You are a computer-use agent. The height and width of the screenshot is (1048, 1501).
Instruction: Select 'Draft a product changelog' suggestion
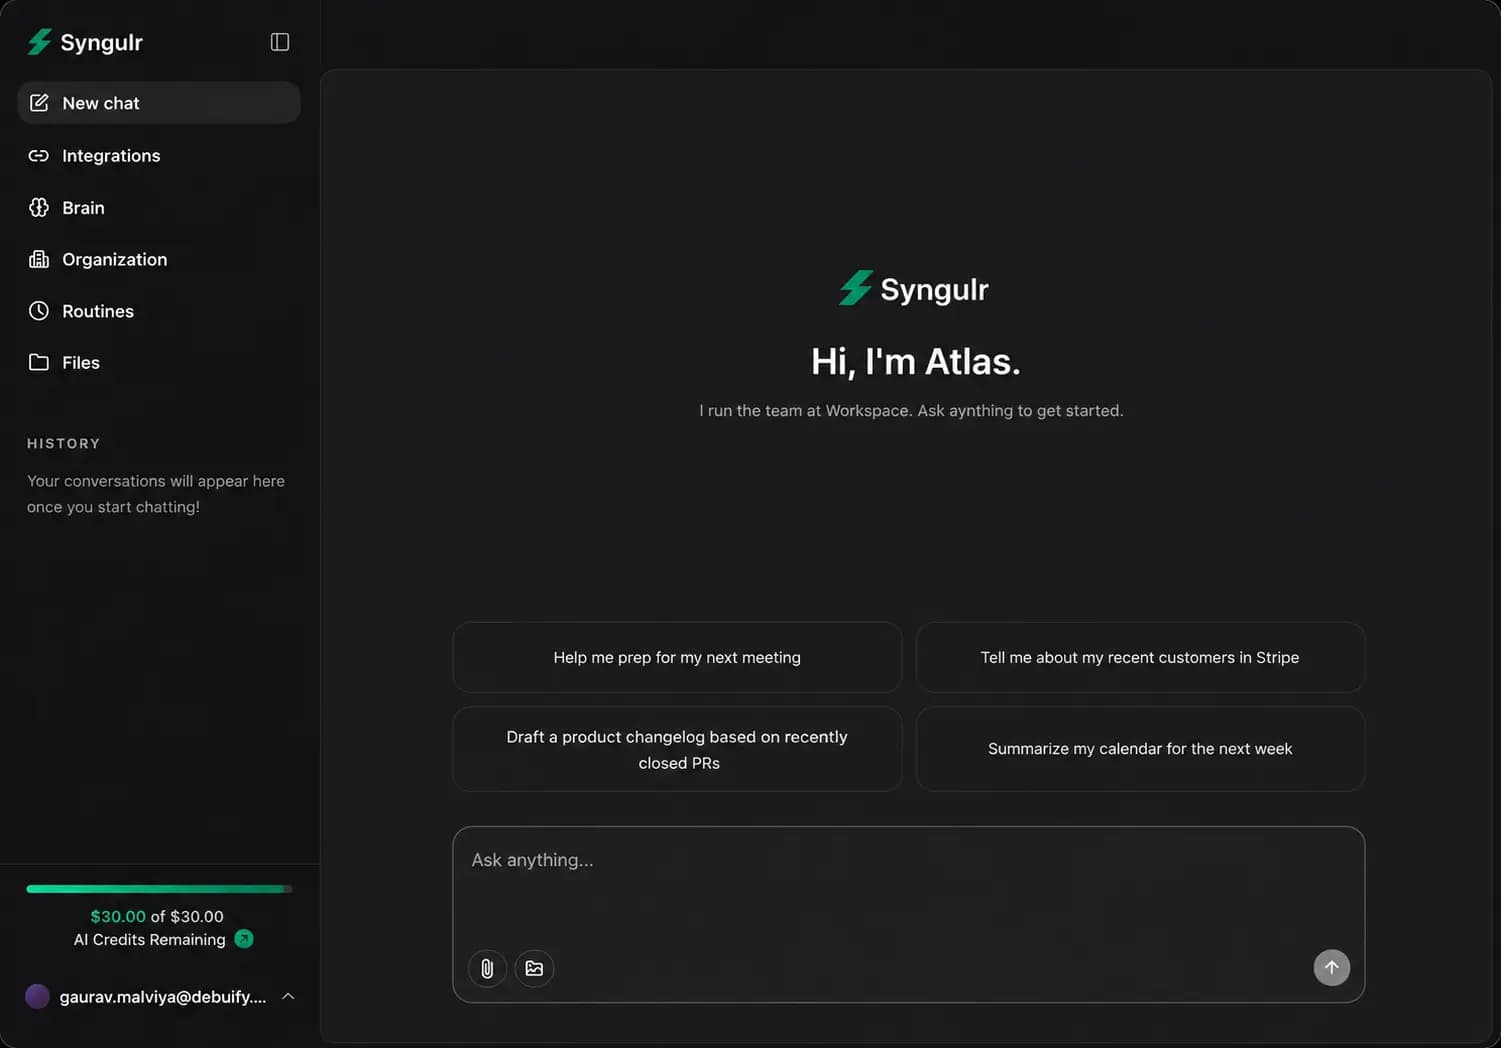coord(677,749)
